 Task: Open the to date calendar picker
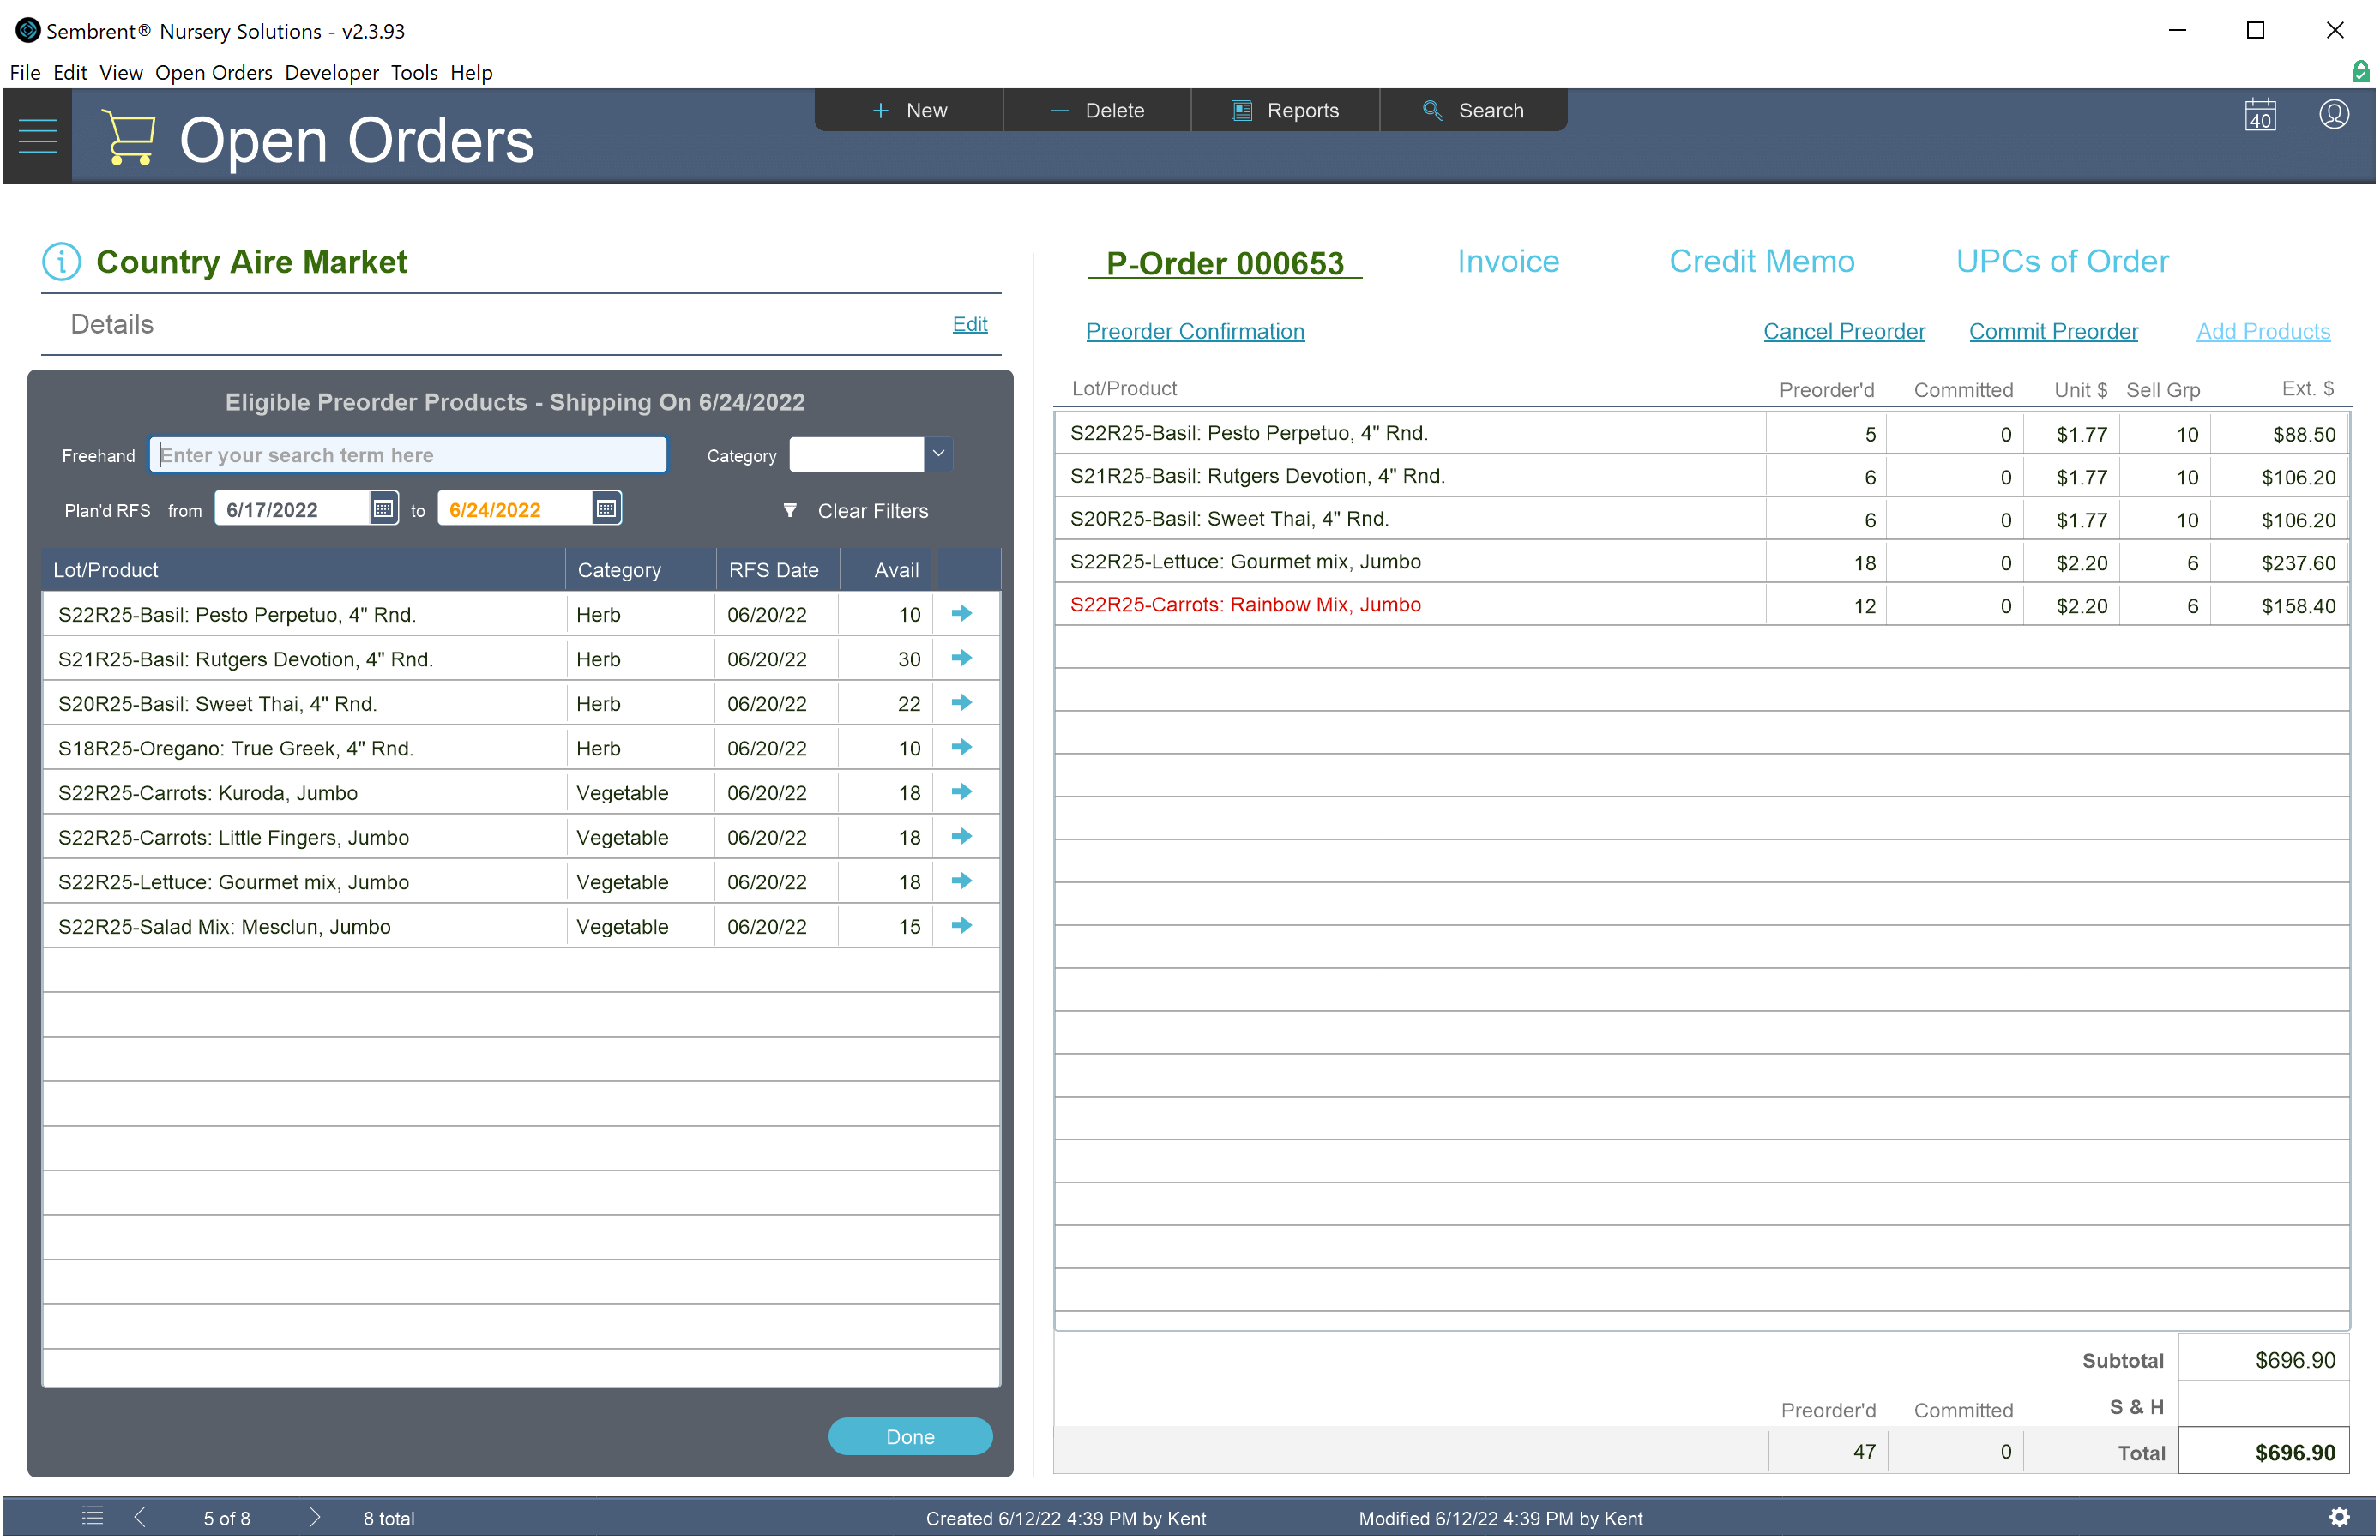[606, 509]
